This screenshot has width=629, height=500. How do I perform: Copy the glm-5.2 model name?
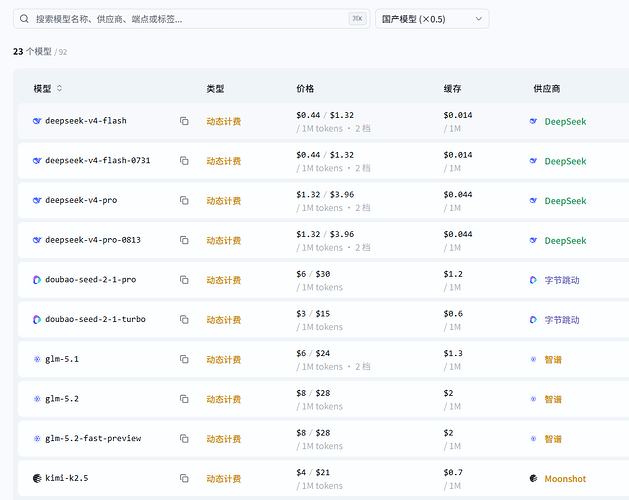184,399
